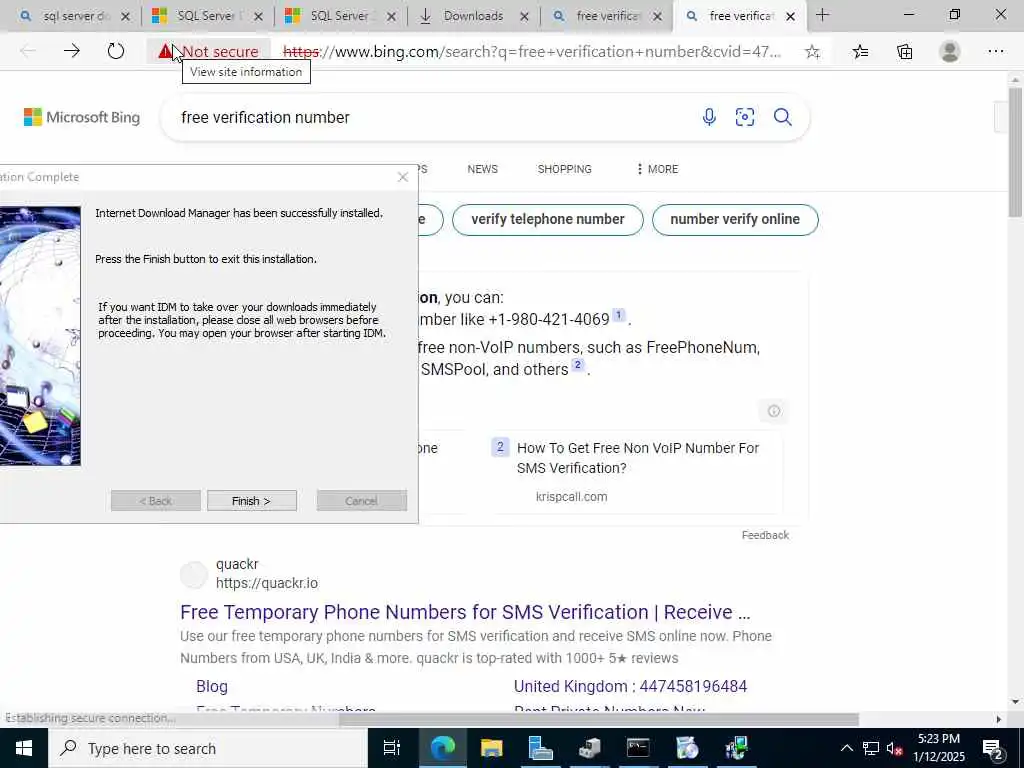Click the browser address bar URL
This screenshot has height=768, width=1024.
[532, 52]
